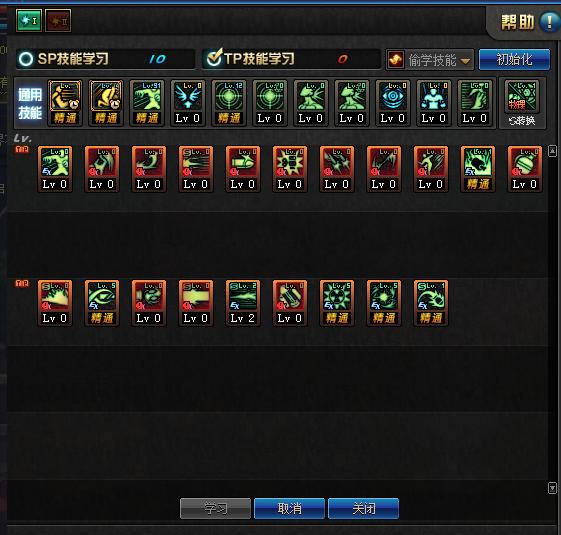The width and height of the screenshot is (561, 535).
Task: Open the 偷学技能 dropdown
Action: (430, 59)
